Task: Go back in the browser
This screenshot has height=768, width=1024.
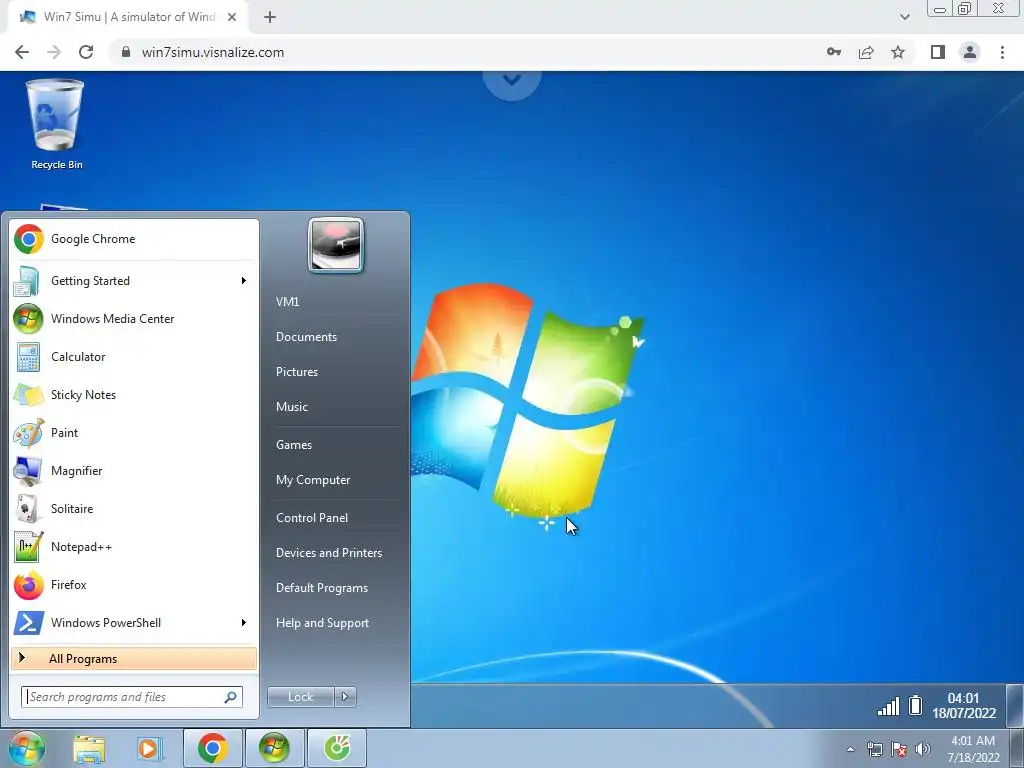Action: click(22, 52)
